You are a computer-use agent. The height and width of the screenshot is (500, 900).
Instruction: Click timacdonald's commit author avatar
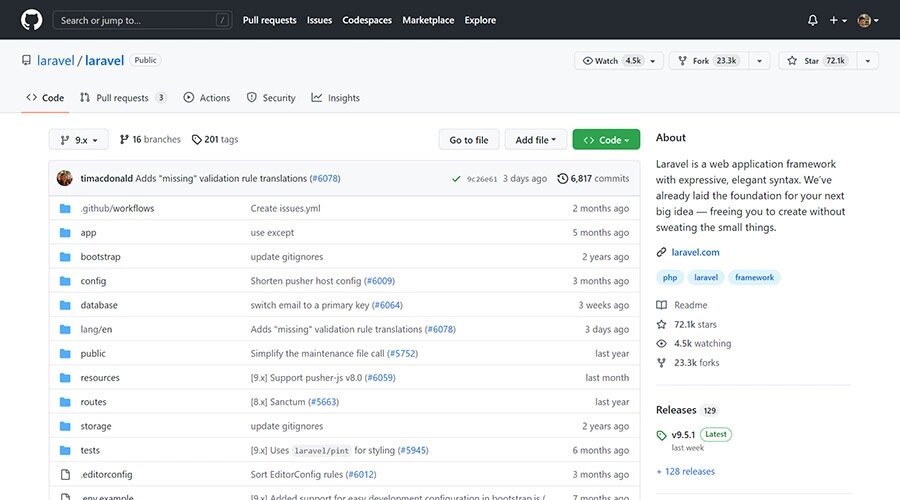(x=65, y=179)
